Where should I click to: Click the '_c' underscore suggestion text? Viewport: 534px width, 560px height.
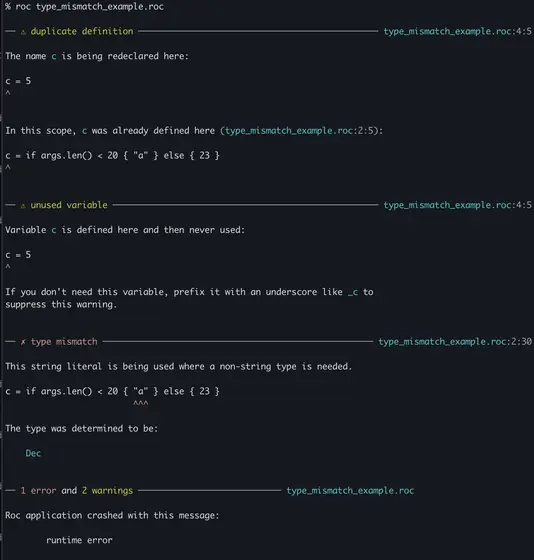(353, 292)
